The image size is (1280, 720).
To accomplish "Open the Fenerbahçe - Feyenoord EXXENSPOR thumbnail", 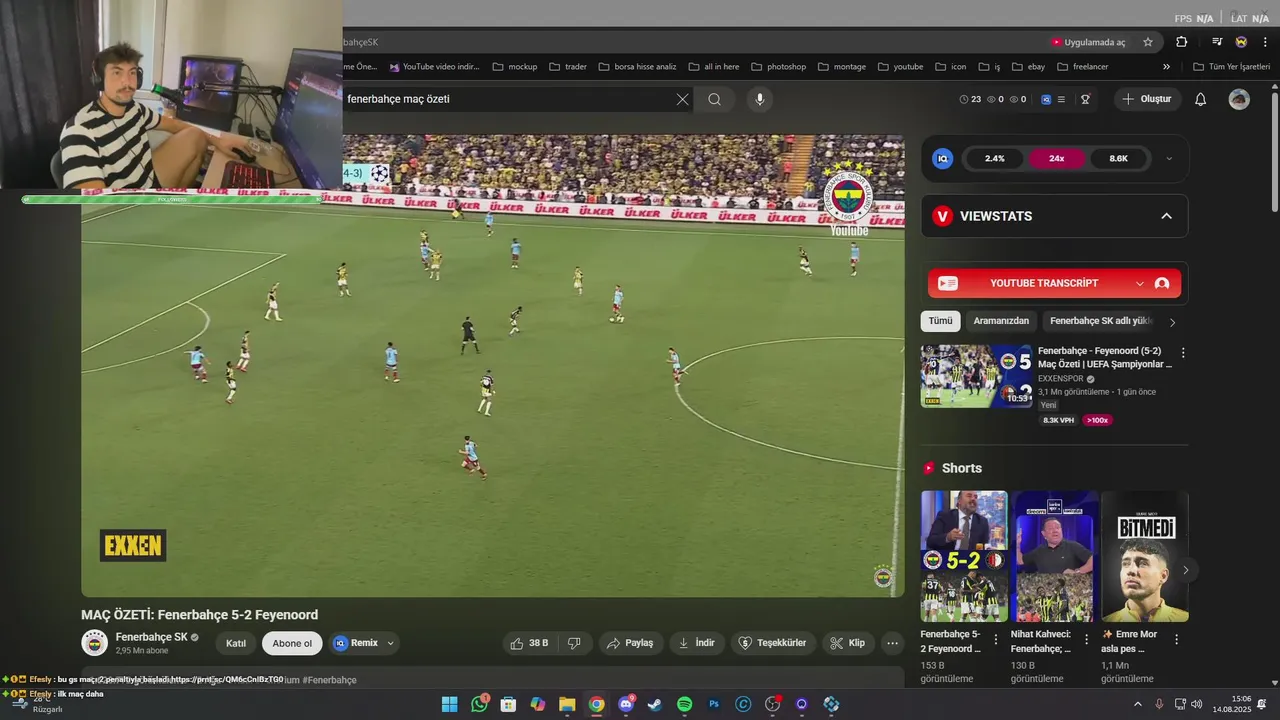I will coord(976,376).
